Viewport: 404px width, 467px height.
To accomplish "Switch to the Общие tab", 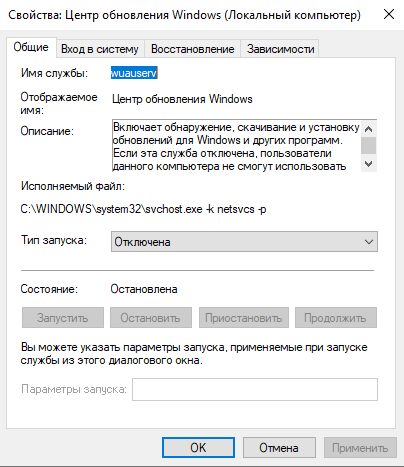I will [x=31, y=47].
